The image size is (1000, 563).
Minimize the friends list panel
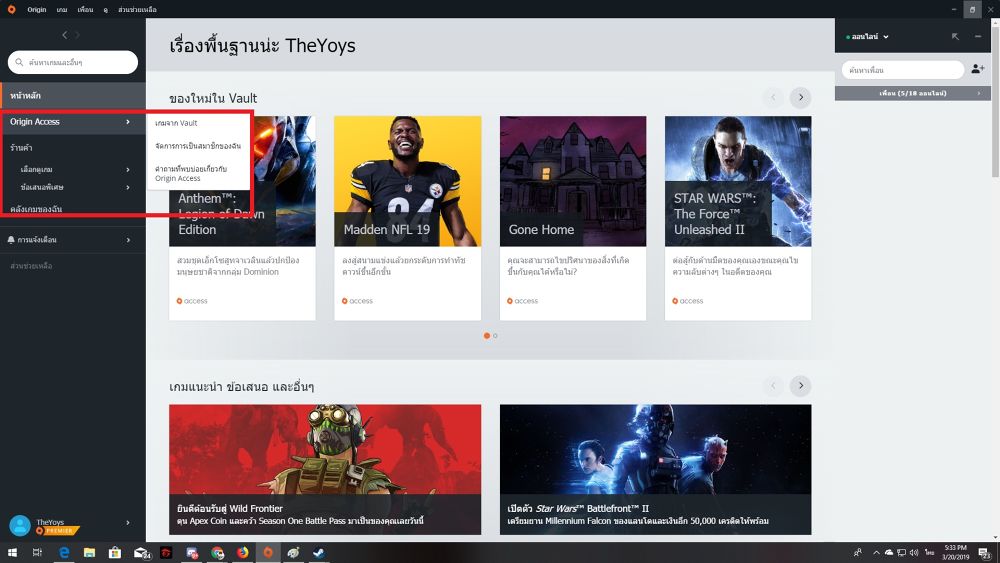click(x=978, y=37)
